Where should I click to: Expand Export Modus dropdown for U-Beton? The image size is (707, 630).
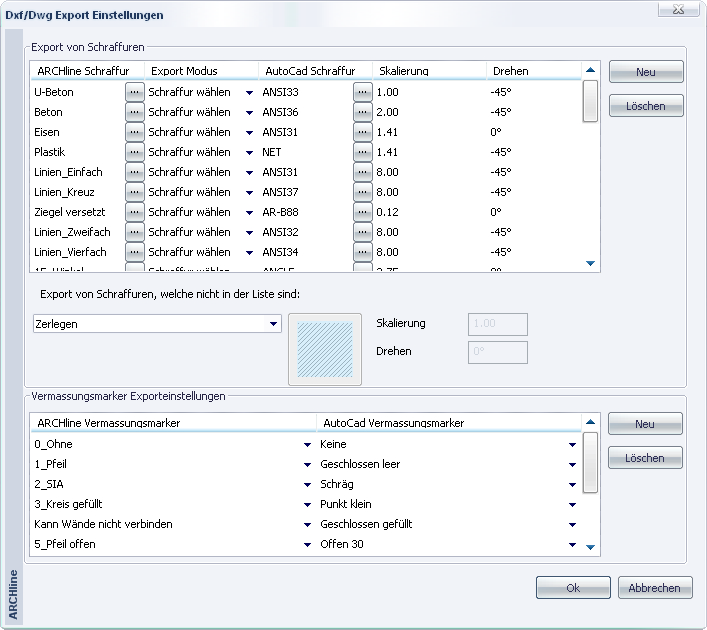click(x=249, y=92)
